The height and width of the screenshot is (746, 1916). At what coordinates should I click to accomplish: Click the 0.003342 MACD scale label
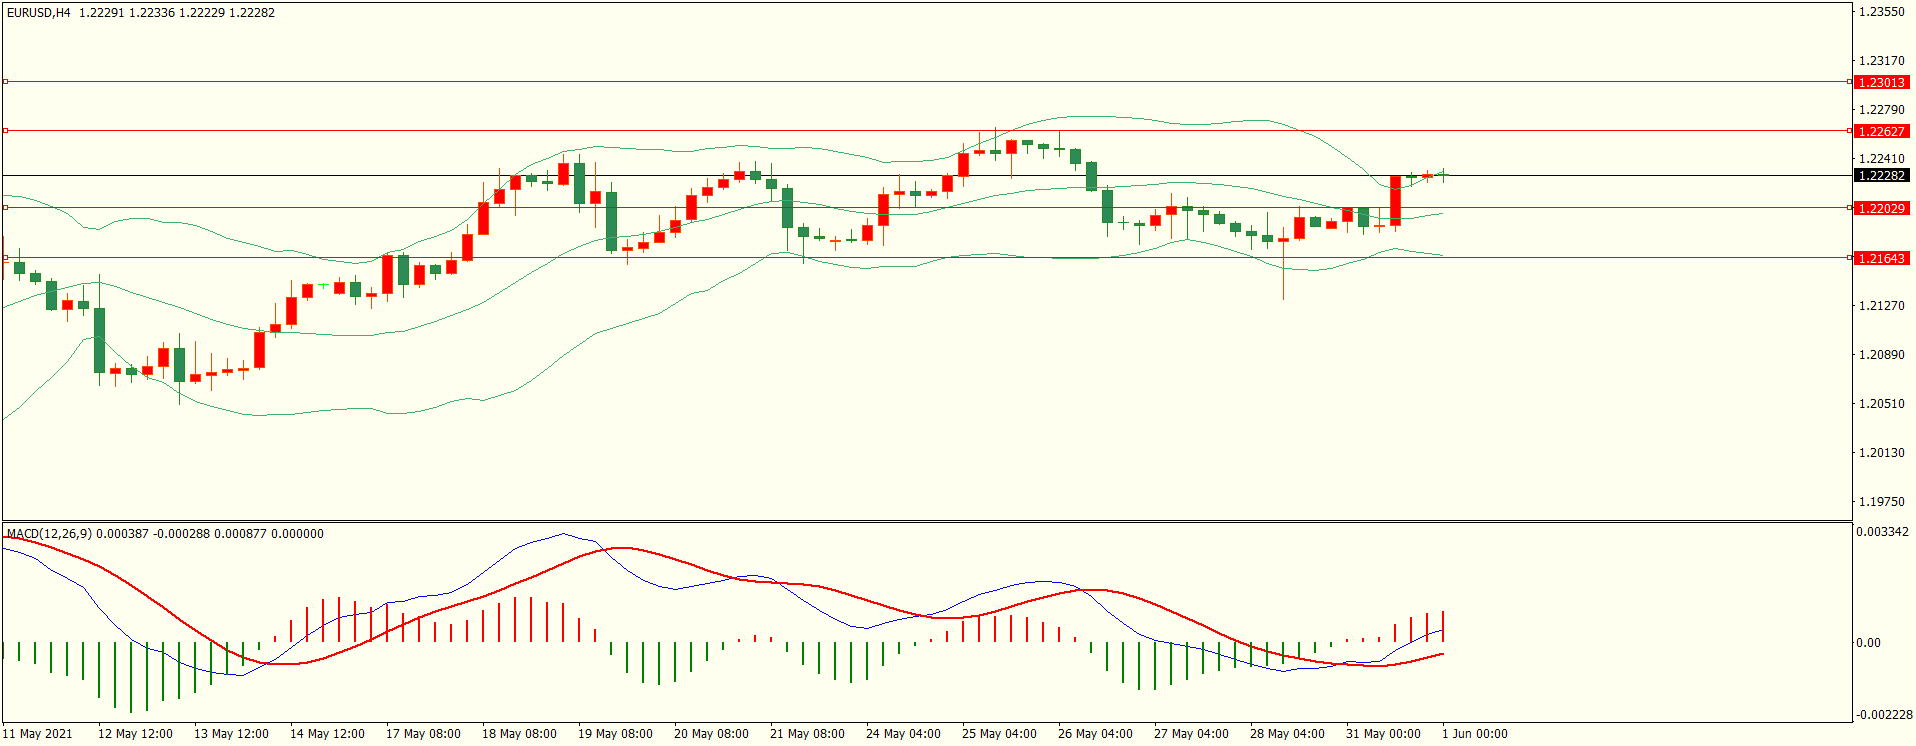pyautogui.click(x=1882, y=532)
